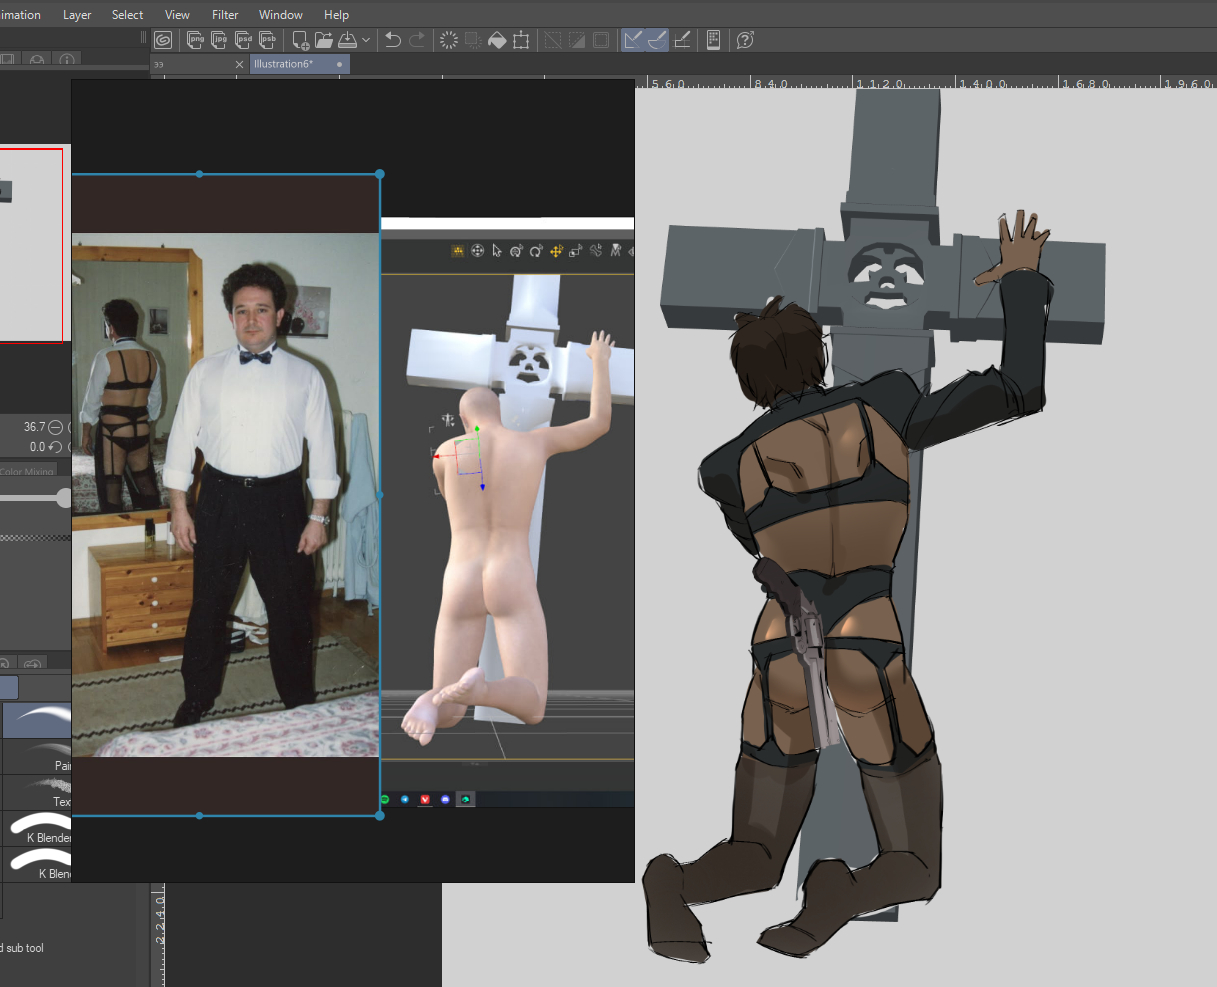
Task: Toggle Snap to Special Ruler button
Action: (x=657, y=40)
